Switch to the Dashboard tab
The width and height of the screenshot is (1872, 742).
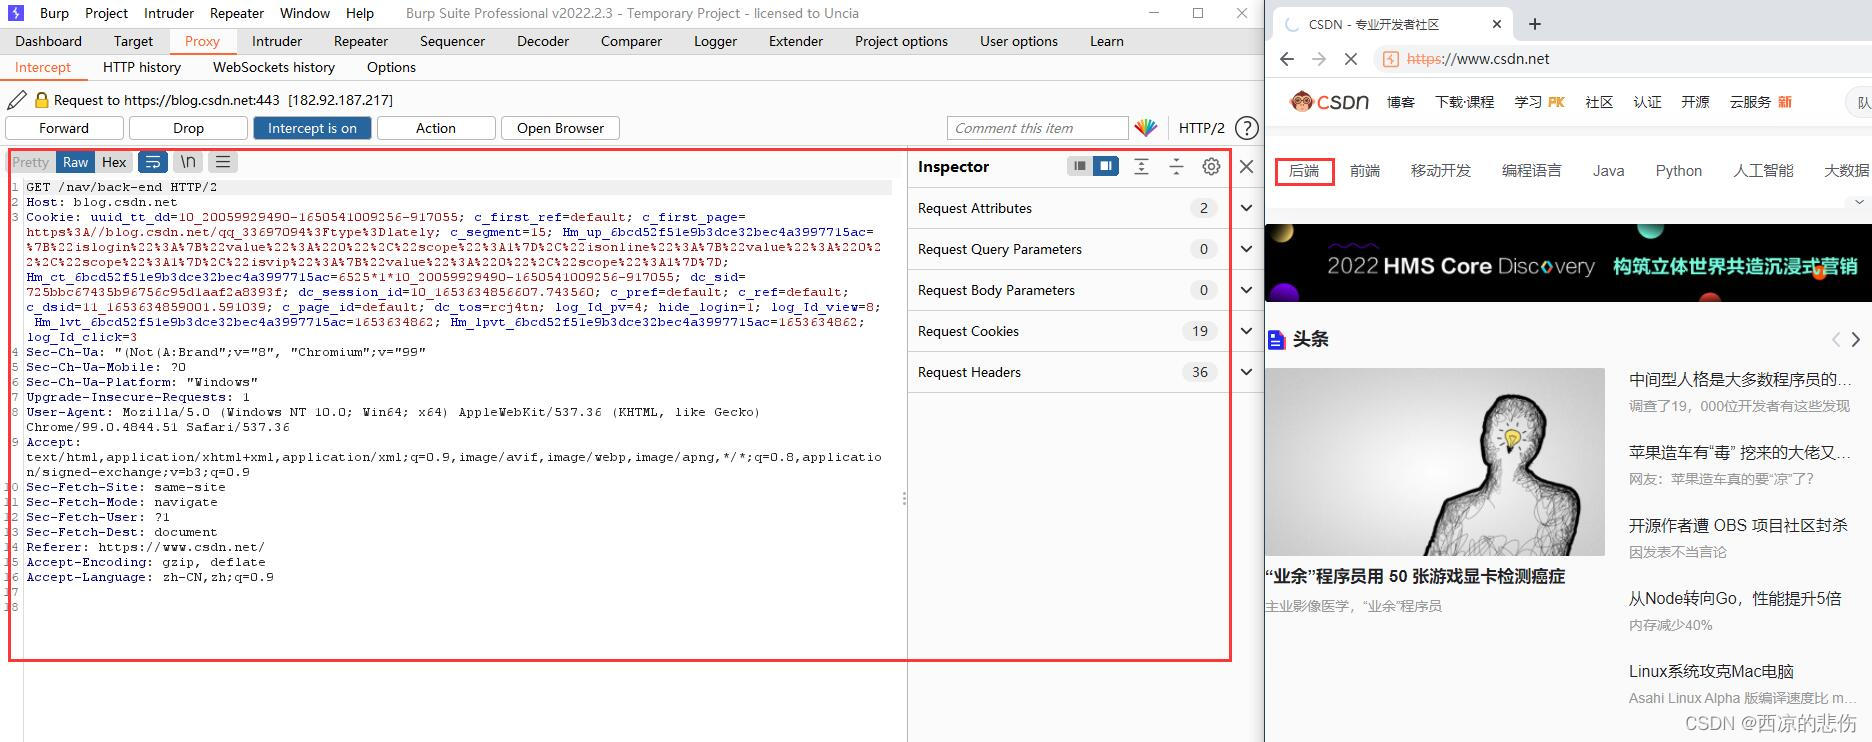[x=49, y=41]
